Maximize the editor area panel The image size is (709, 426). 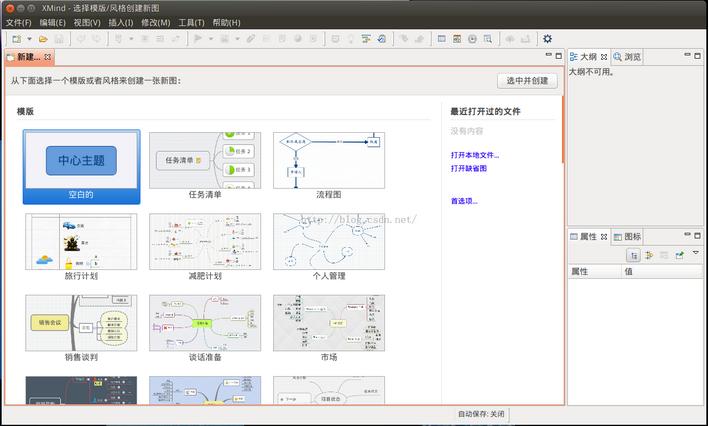[559, 56]
